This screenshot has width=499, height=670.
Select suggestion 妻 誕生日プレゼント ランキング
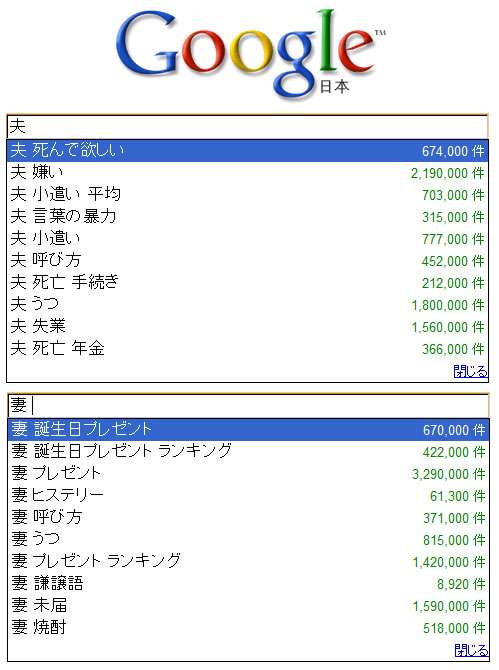point(248,452)
